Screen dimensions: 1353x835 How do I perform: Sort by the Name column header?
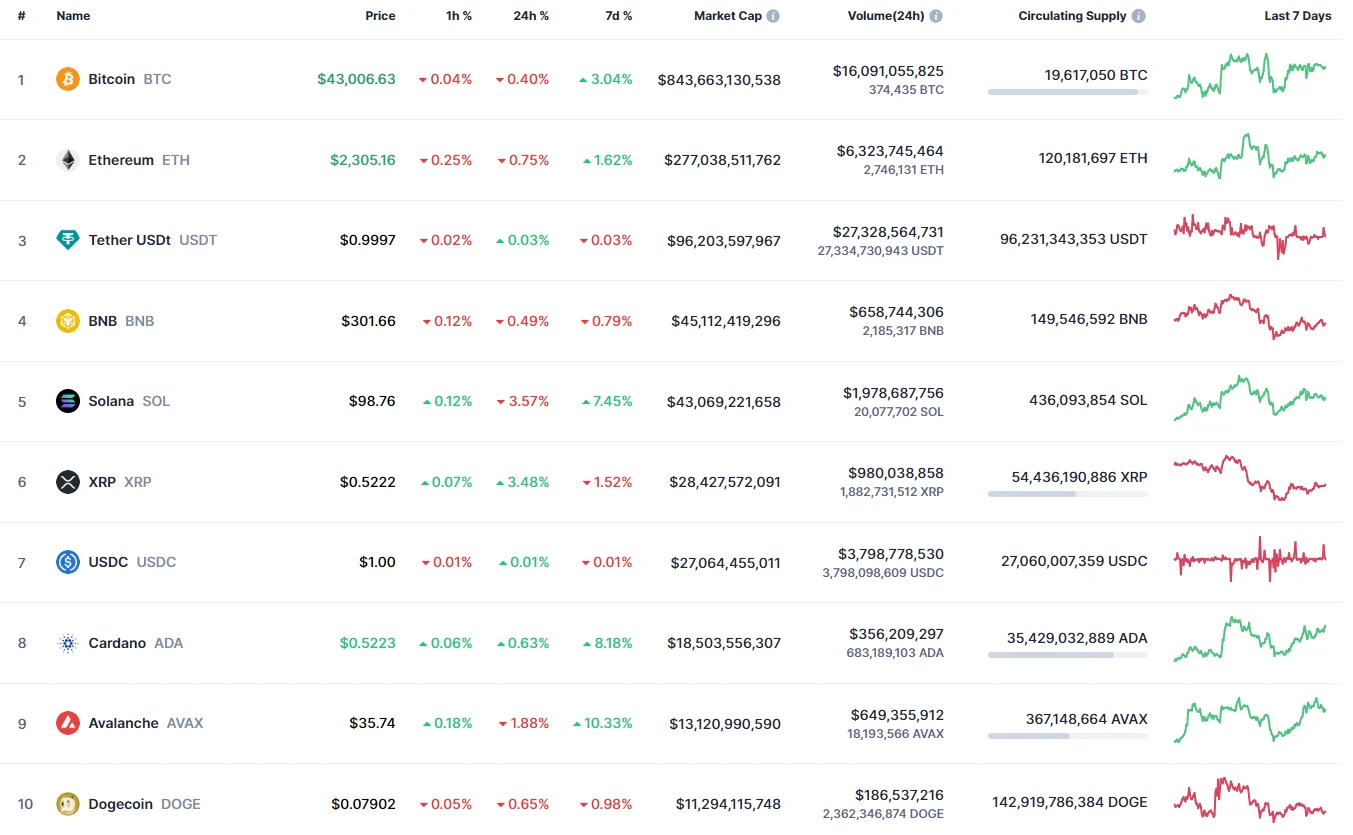point(73,16)
